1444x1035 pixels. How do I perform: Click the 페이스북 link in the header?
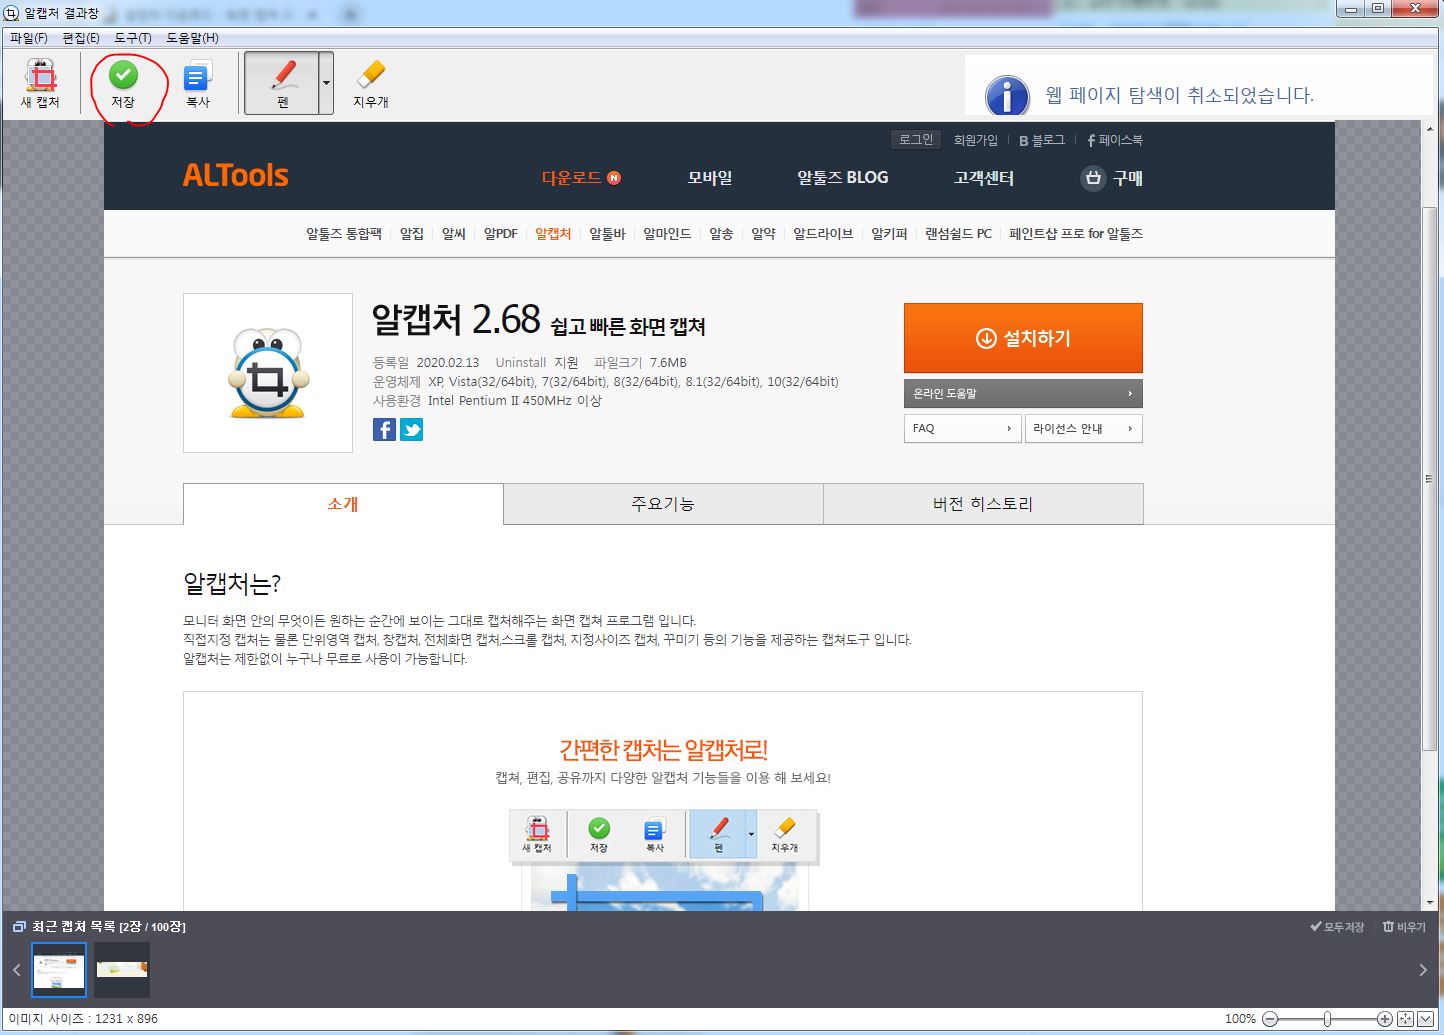pos(1115,140)
